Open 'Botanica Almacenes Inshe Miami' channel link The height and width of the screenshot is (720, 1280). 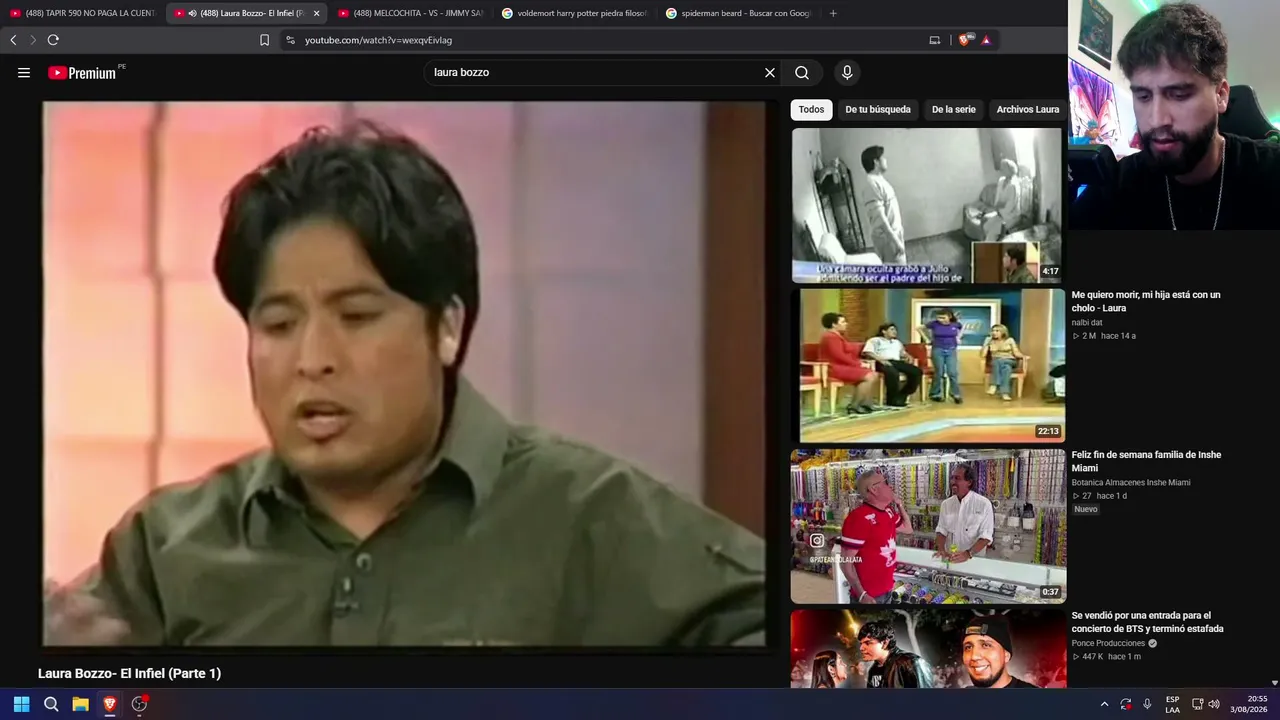(1131, 482)
